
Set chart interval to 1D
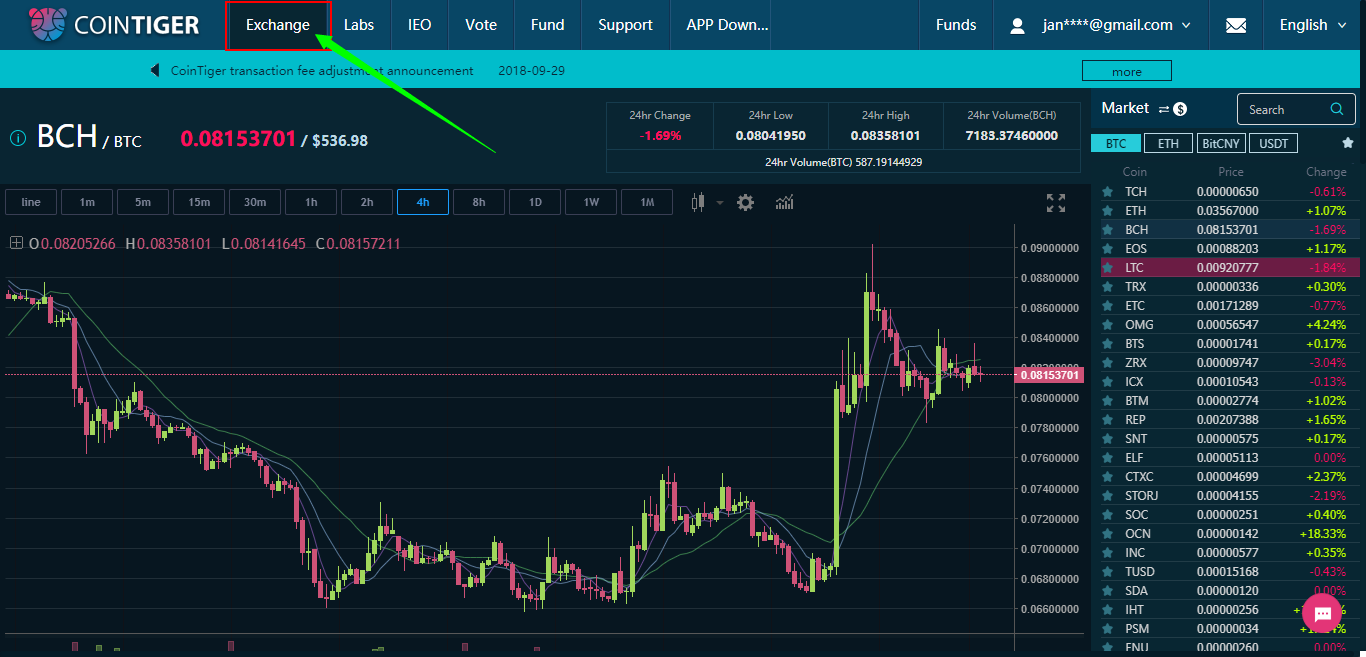[535, 202]
